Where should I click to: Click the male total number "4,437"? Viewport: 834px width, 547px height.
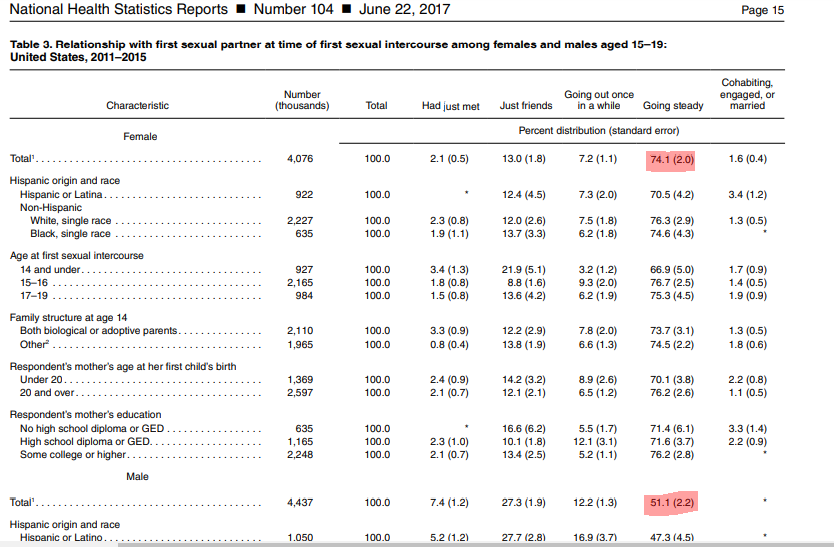[300, 502]
